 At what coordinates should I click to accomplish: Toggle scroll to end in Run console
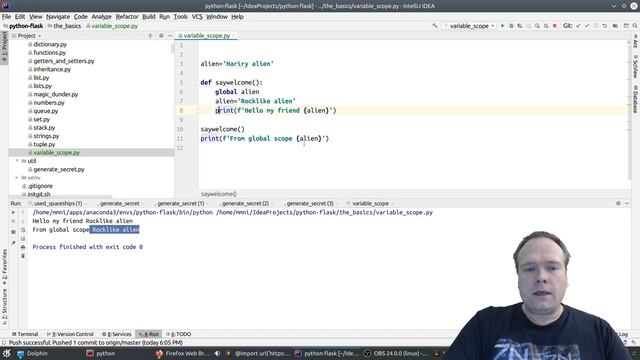[x=23, y=238]
